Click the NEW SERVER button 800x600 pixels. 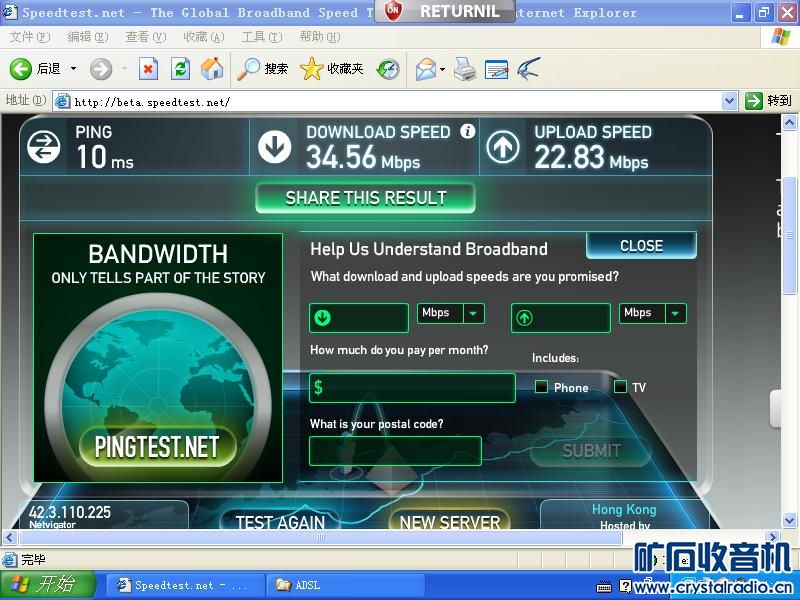tap(449, 520)
